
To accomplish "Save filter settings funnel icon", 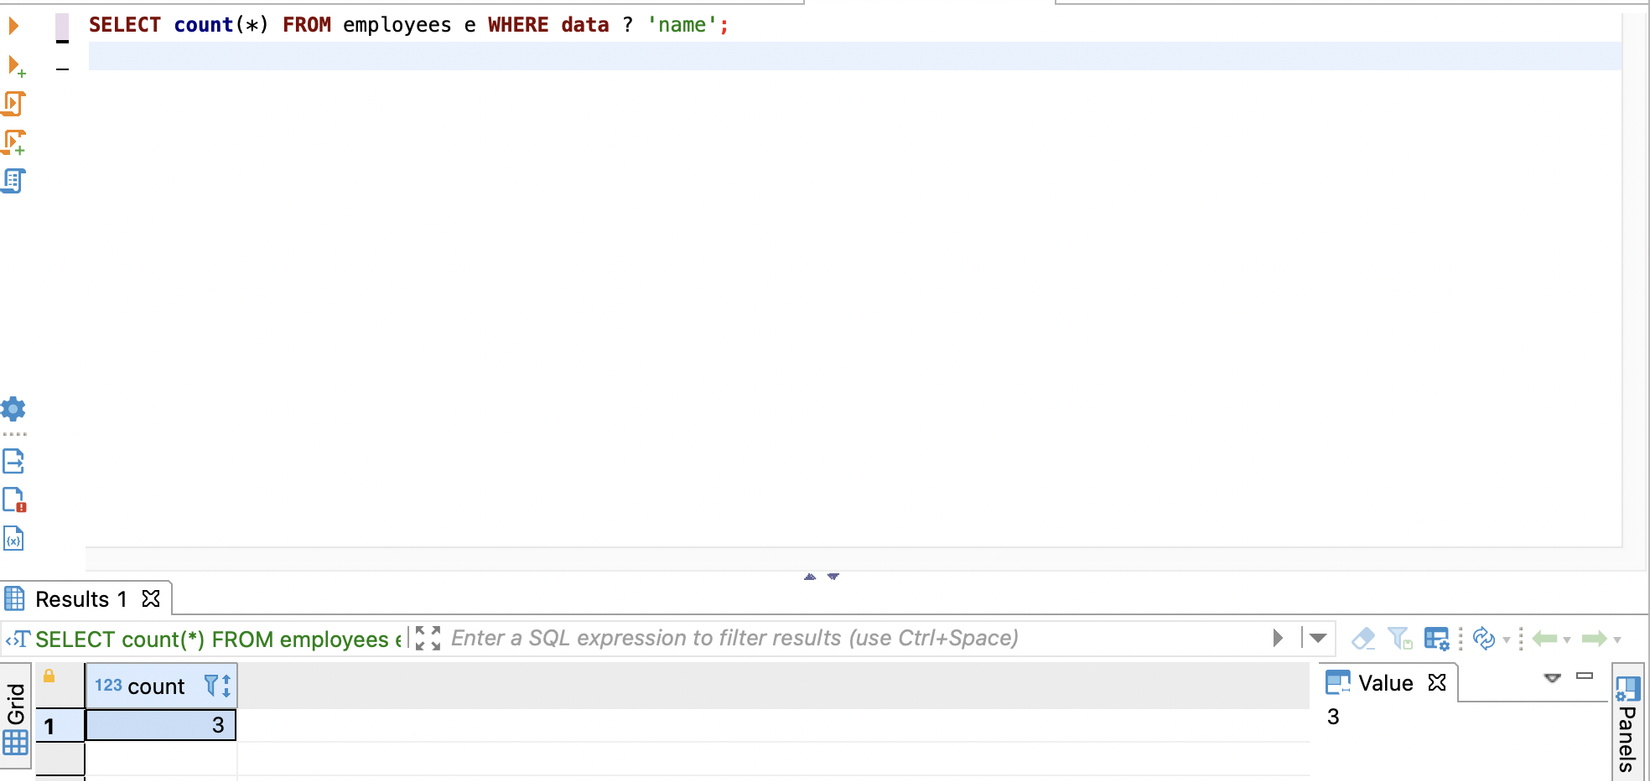I will 1400,638.
